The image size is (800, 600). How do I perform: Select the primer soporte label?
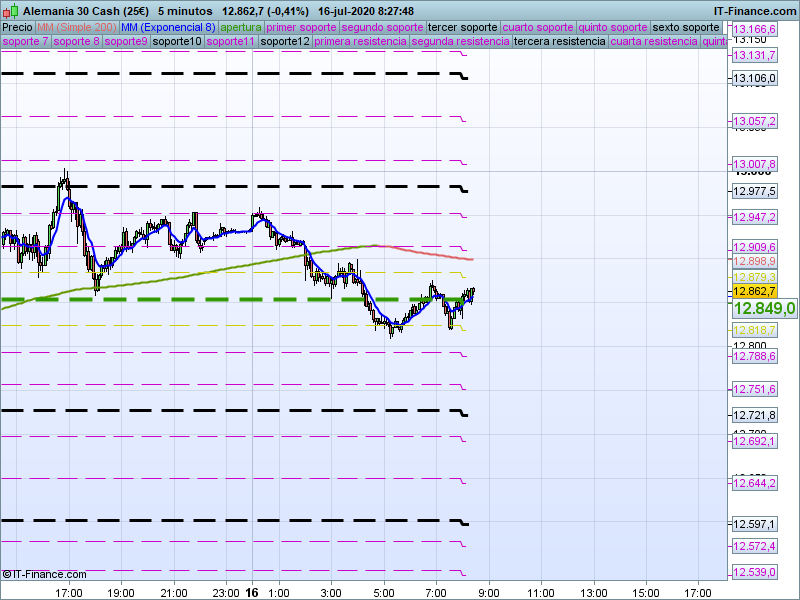303,27
